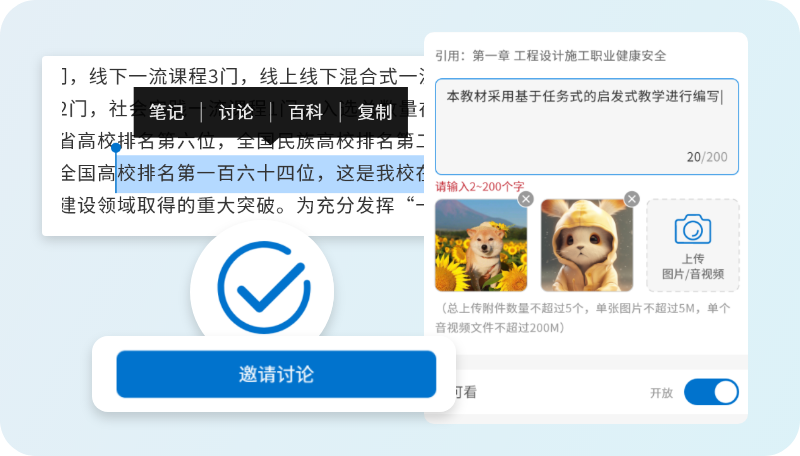Click the 开放 label beside the switch
Image resolution: width=800 pixels, height=456 pixels.
pyautogui.click(x=661, y=393)
